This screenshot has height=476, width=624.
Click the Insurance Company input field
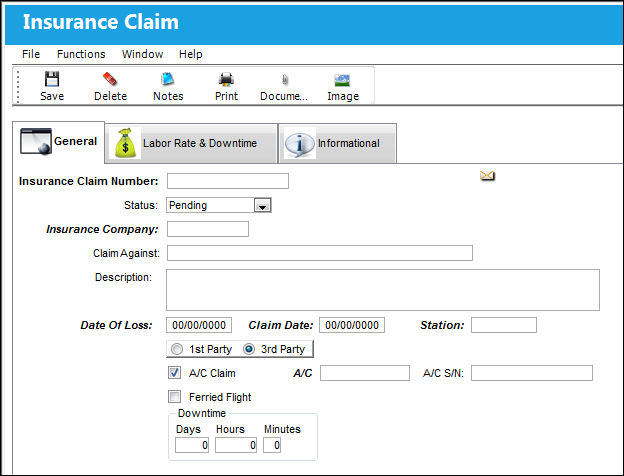tap(208, 229)
